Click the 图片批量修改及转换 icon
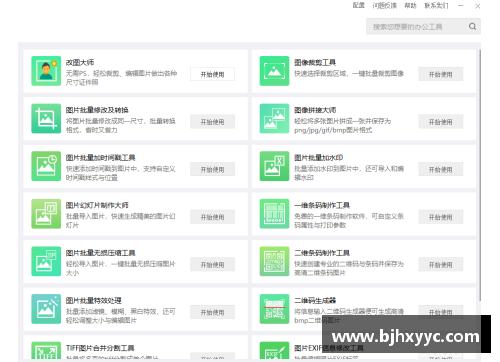The image size is (500, 362). tap(46, 119)
